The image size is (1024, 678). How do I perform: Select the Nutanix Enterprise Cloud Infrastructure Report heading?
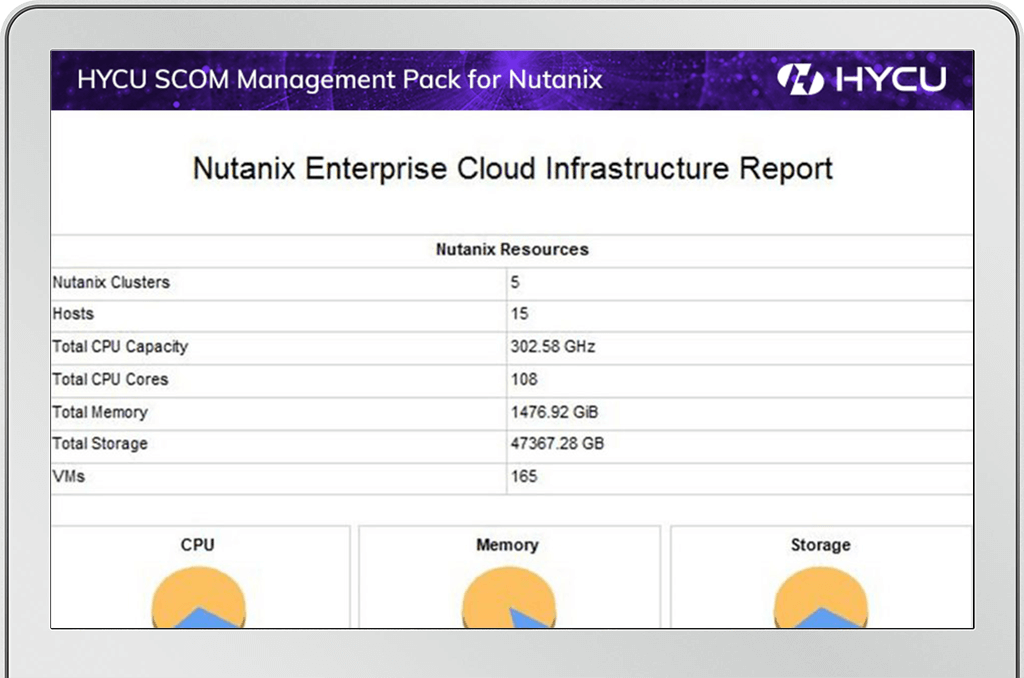(x=513, y=169)
